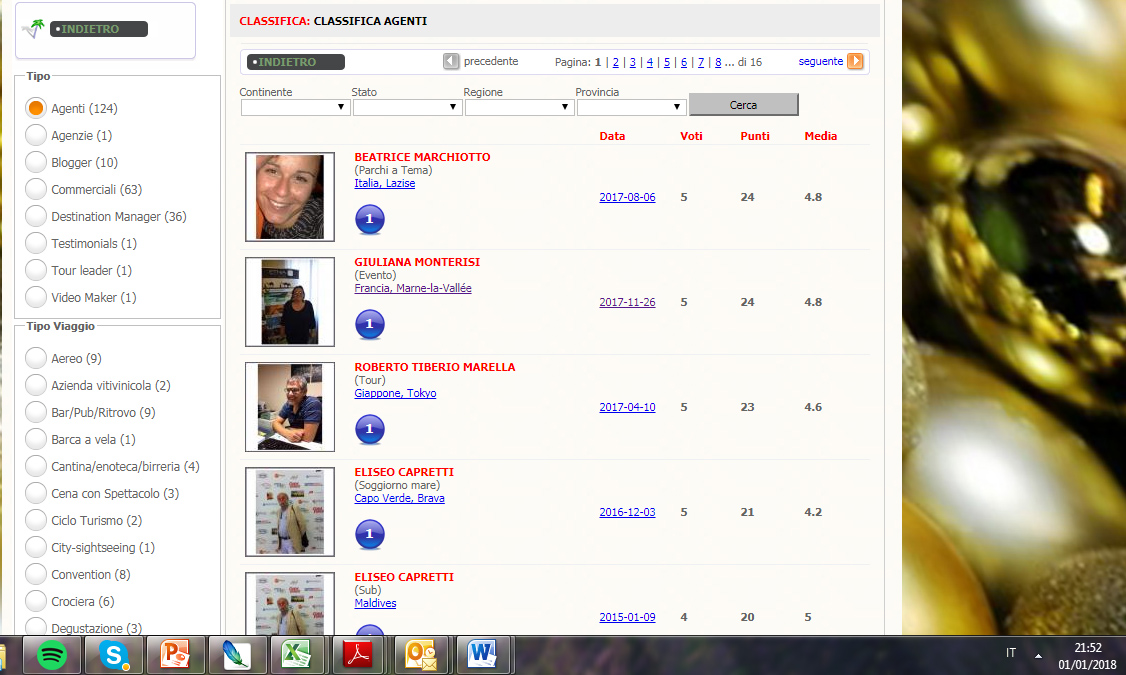This screenshot has height=675, width=1126.
Task: Click INDIETRO button in the sidebar
Action: point(98,29)
